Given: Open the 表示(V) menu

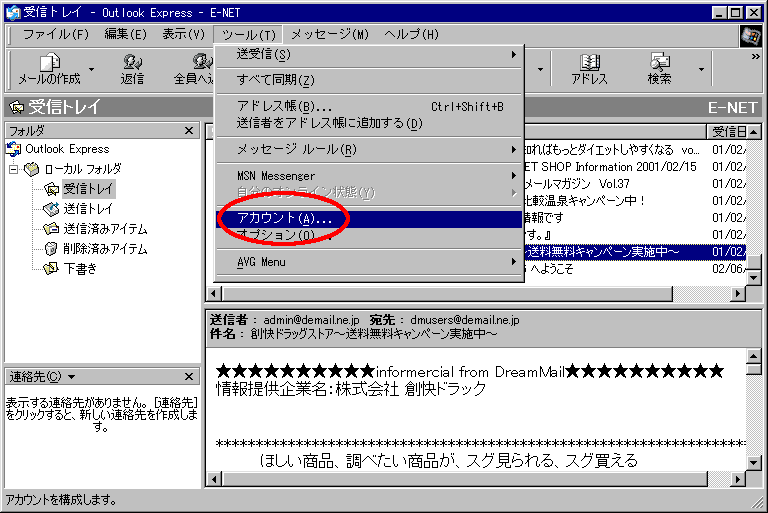Looking at the screenshot, I should click(183, 34).
